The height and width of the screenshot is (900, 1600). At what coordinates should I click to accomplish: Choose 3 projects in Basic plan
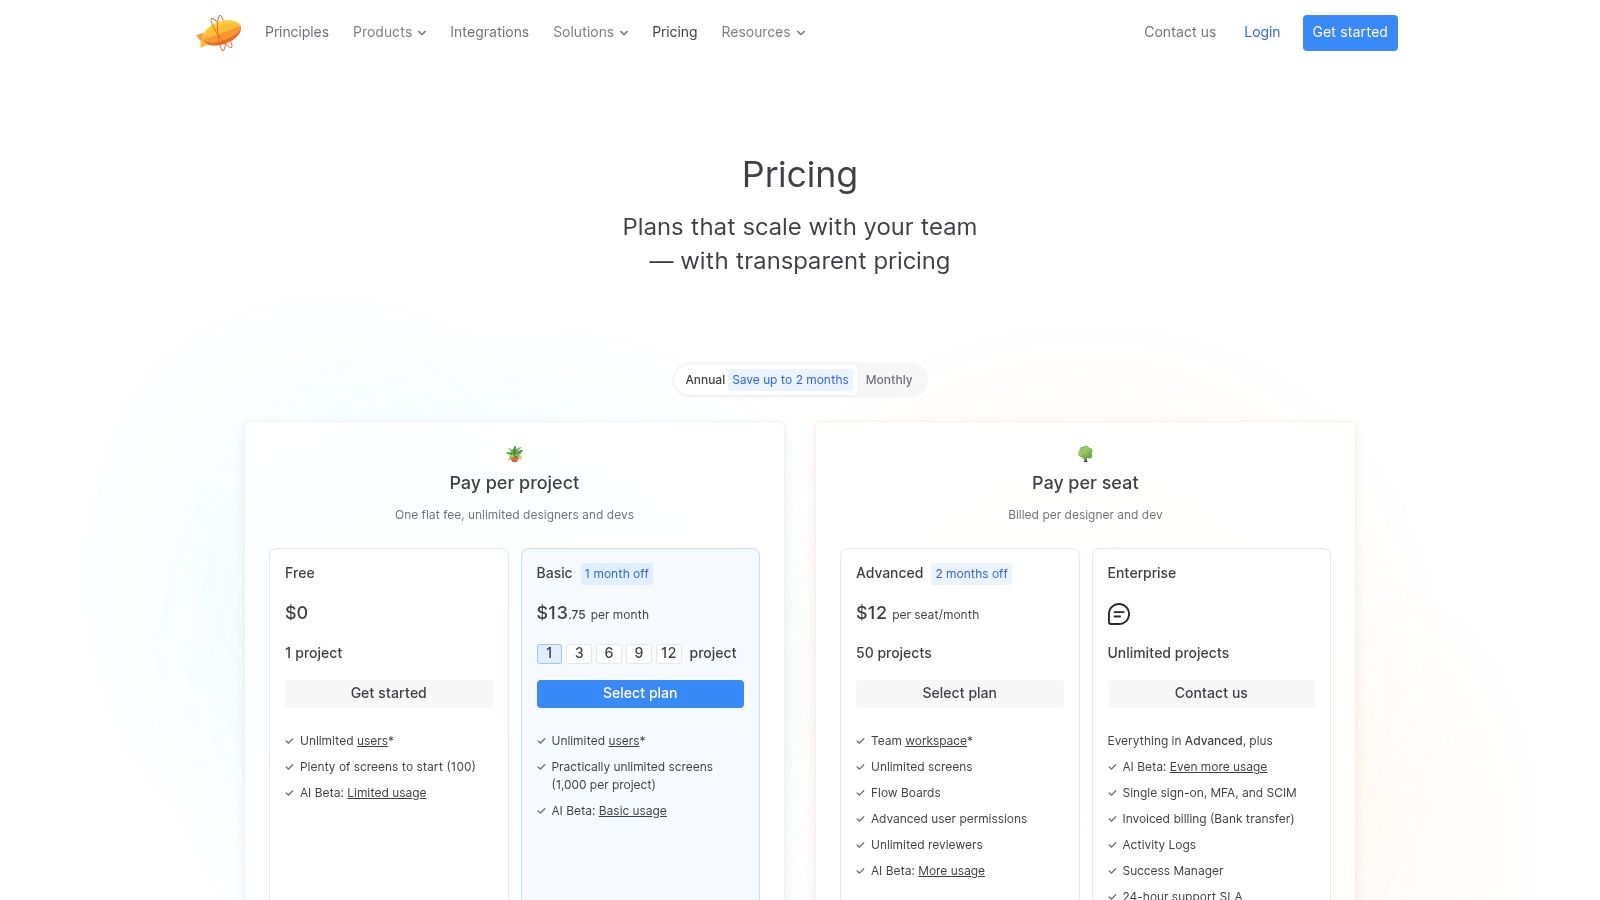(579, 653)
